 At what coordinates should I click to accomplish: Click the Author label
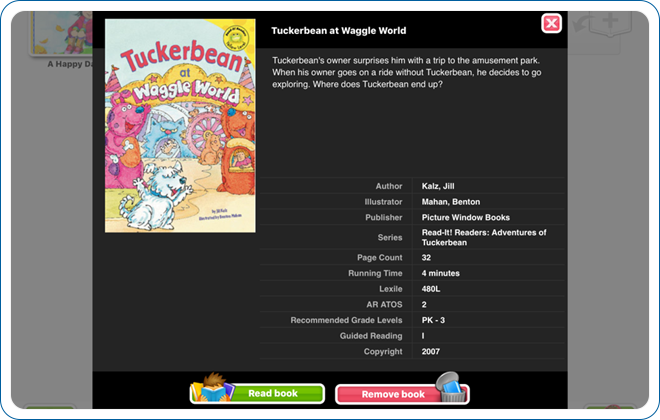[x=389, y=186]
